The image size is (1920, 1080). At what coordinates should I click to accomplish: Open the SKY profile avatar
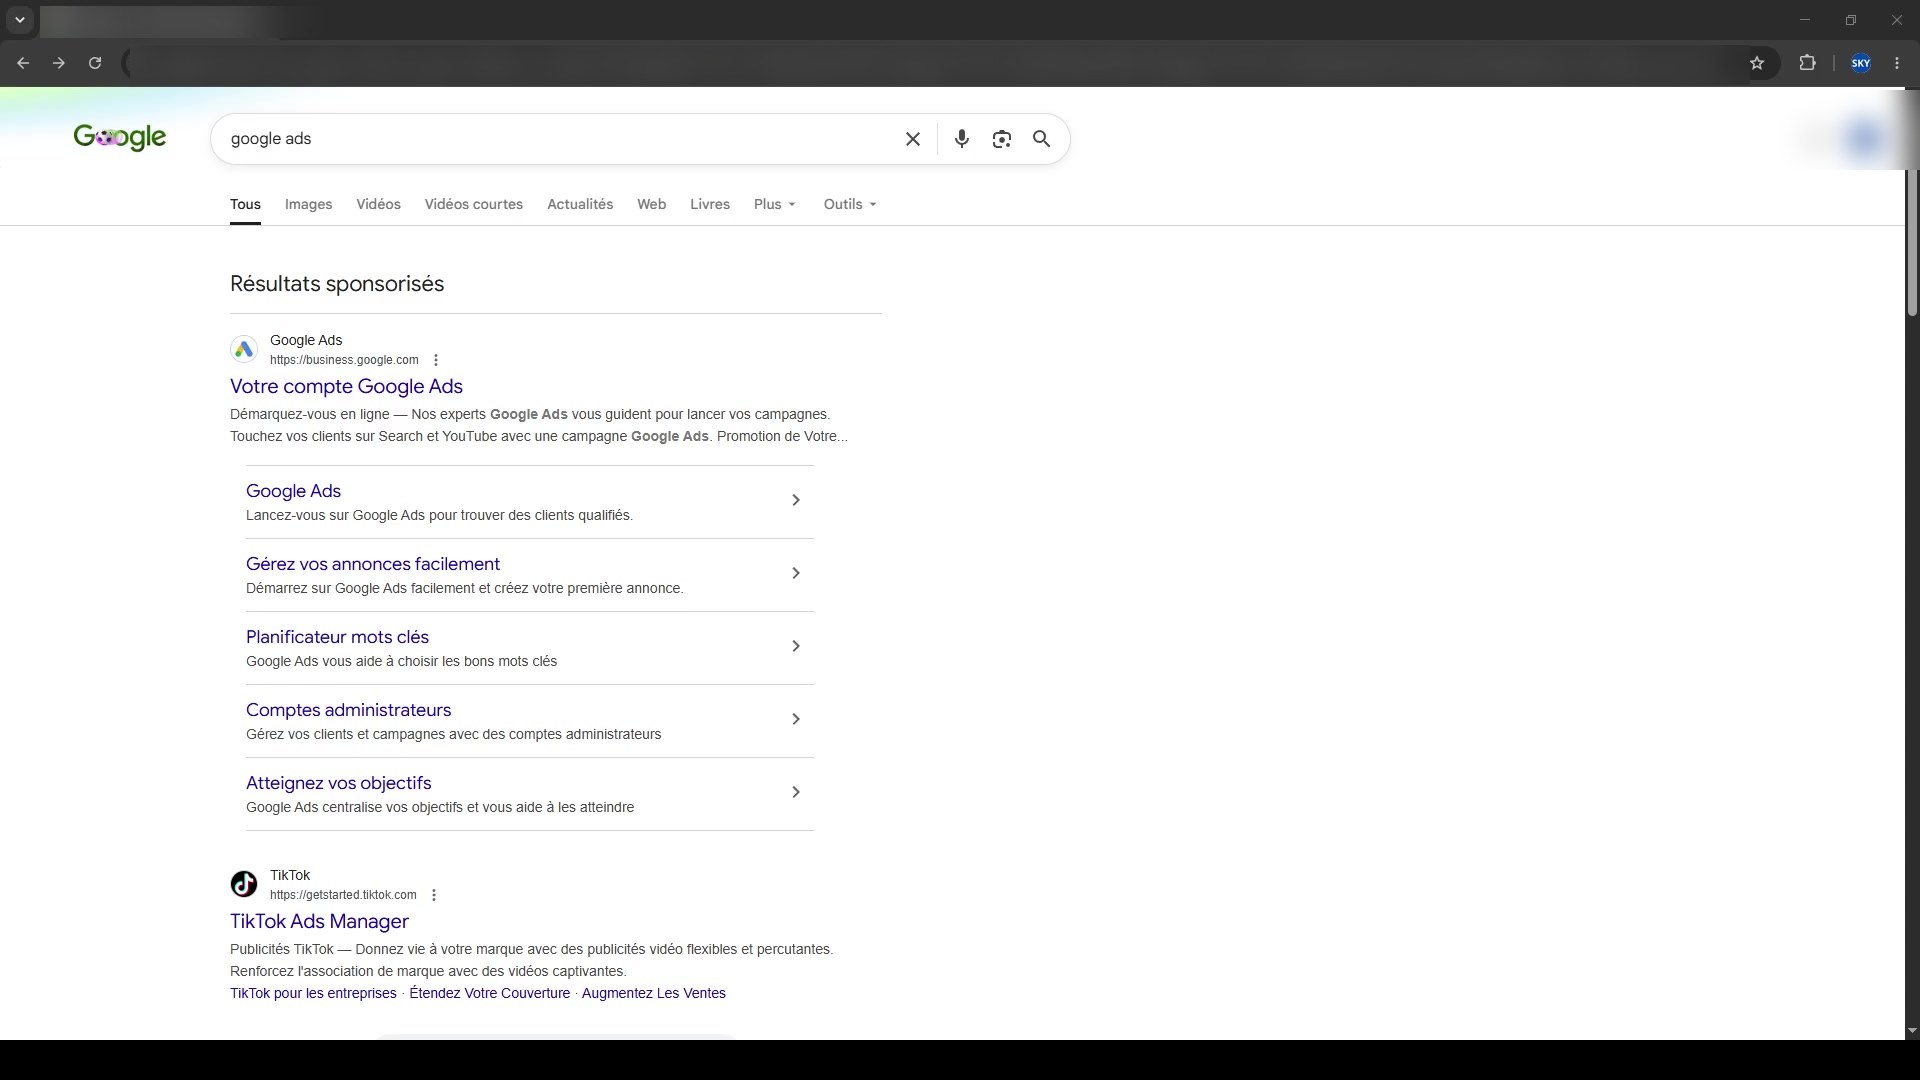(x=1861, y=63)
